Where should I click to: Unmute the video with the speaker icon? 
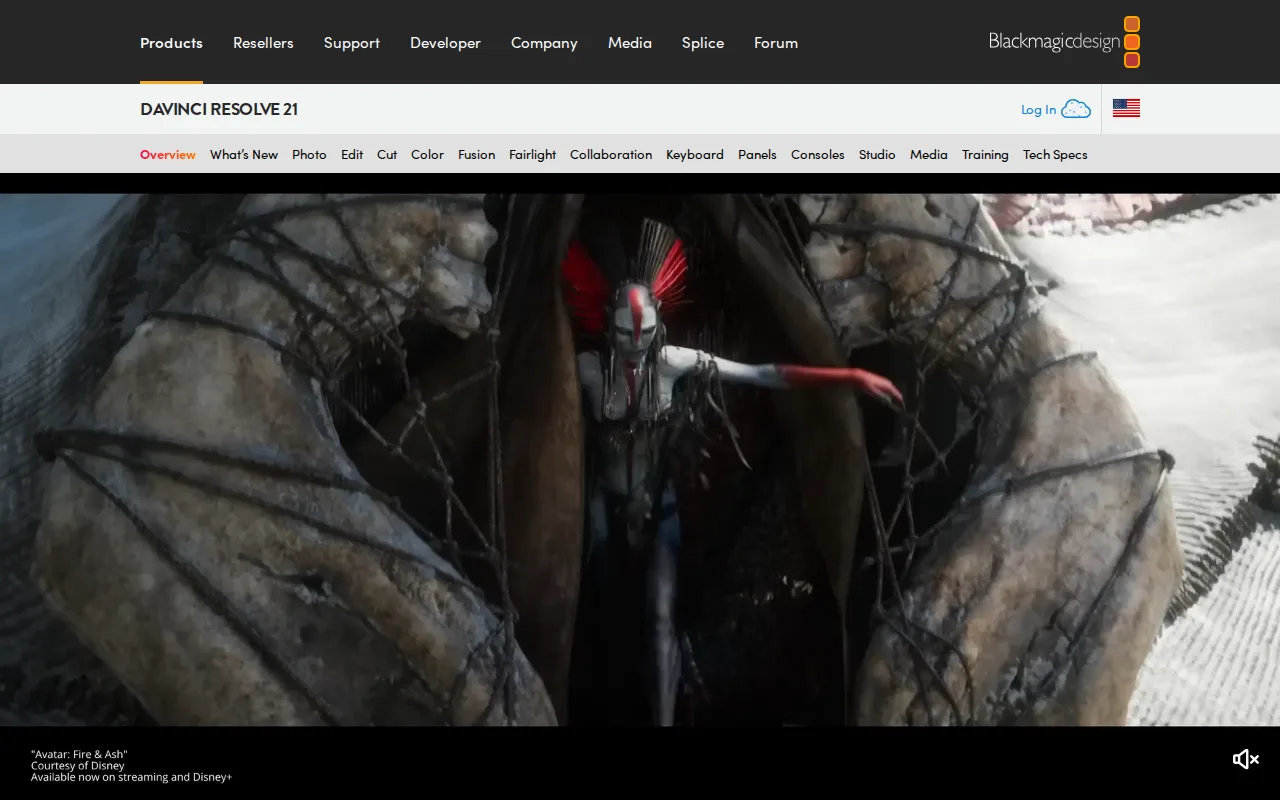[x=1245, y=760]
